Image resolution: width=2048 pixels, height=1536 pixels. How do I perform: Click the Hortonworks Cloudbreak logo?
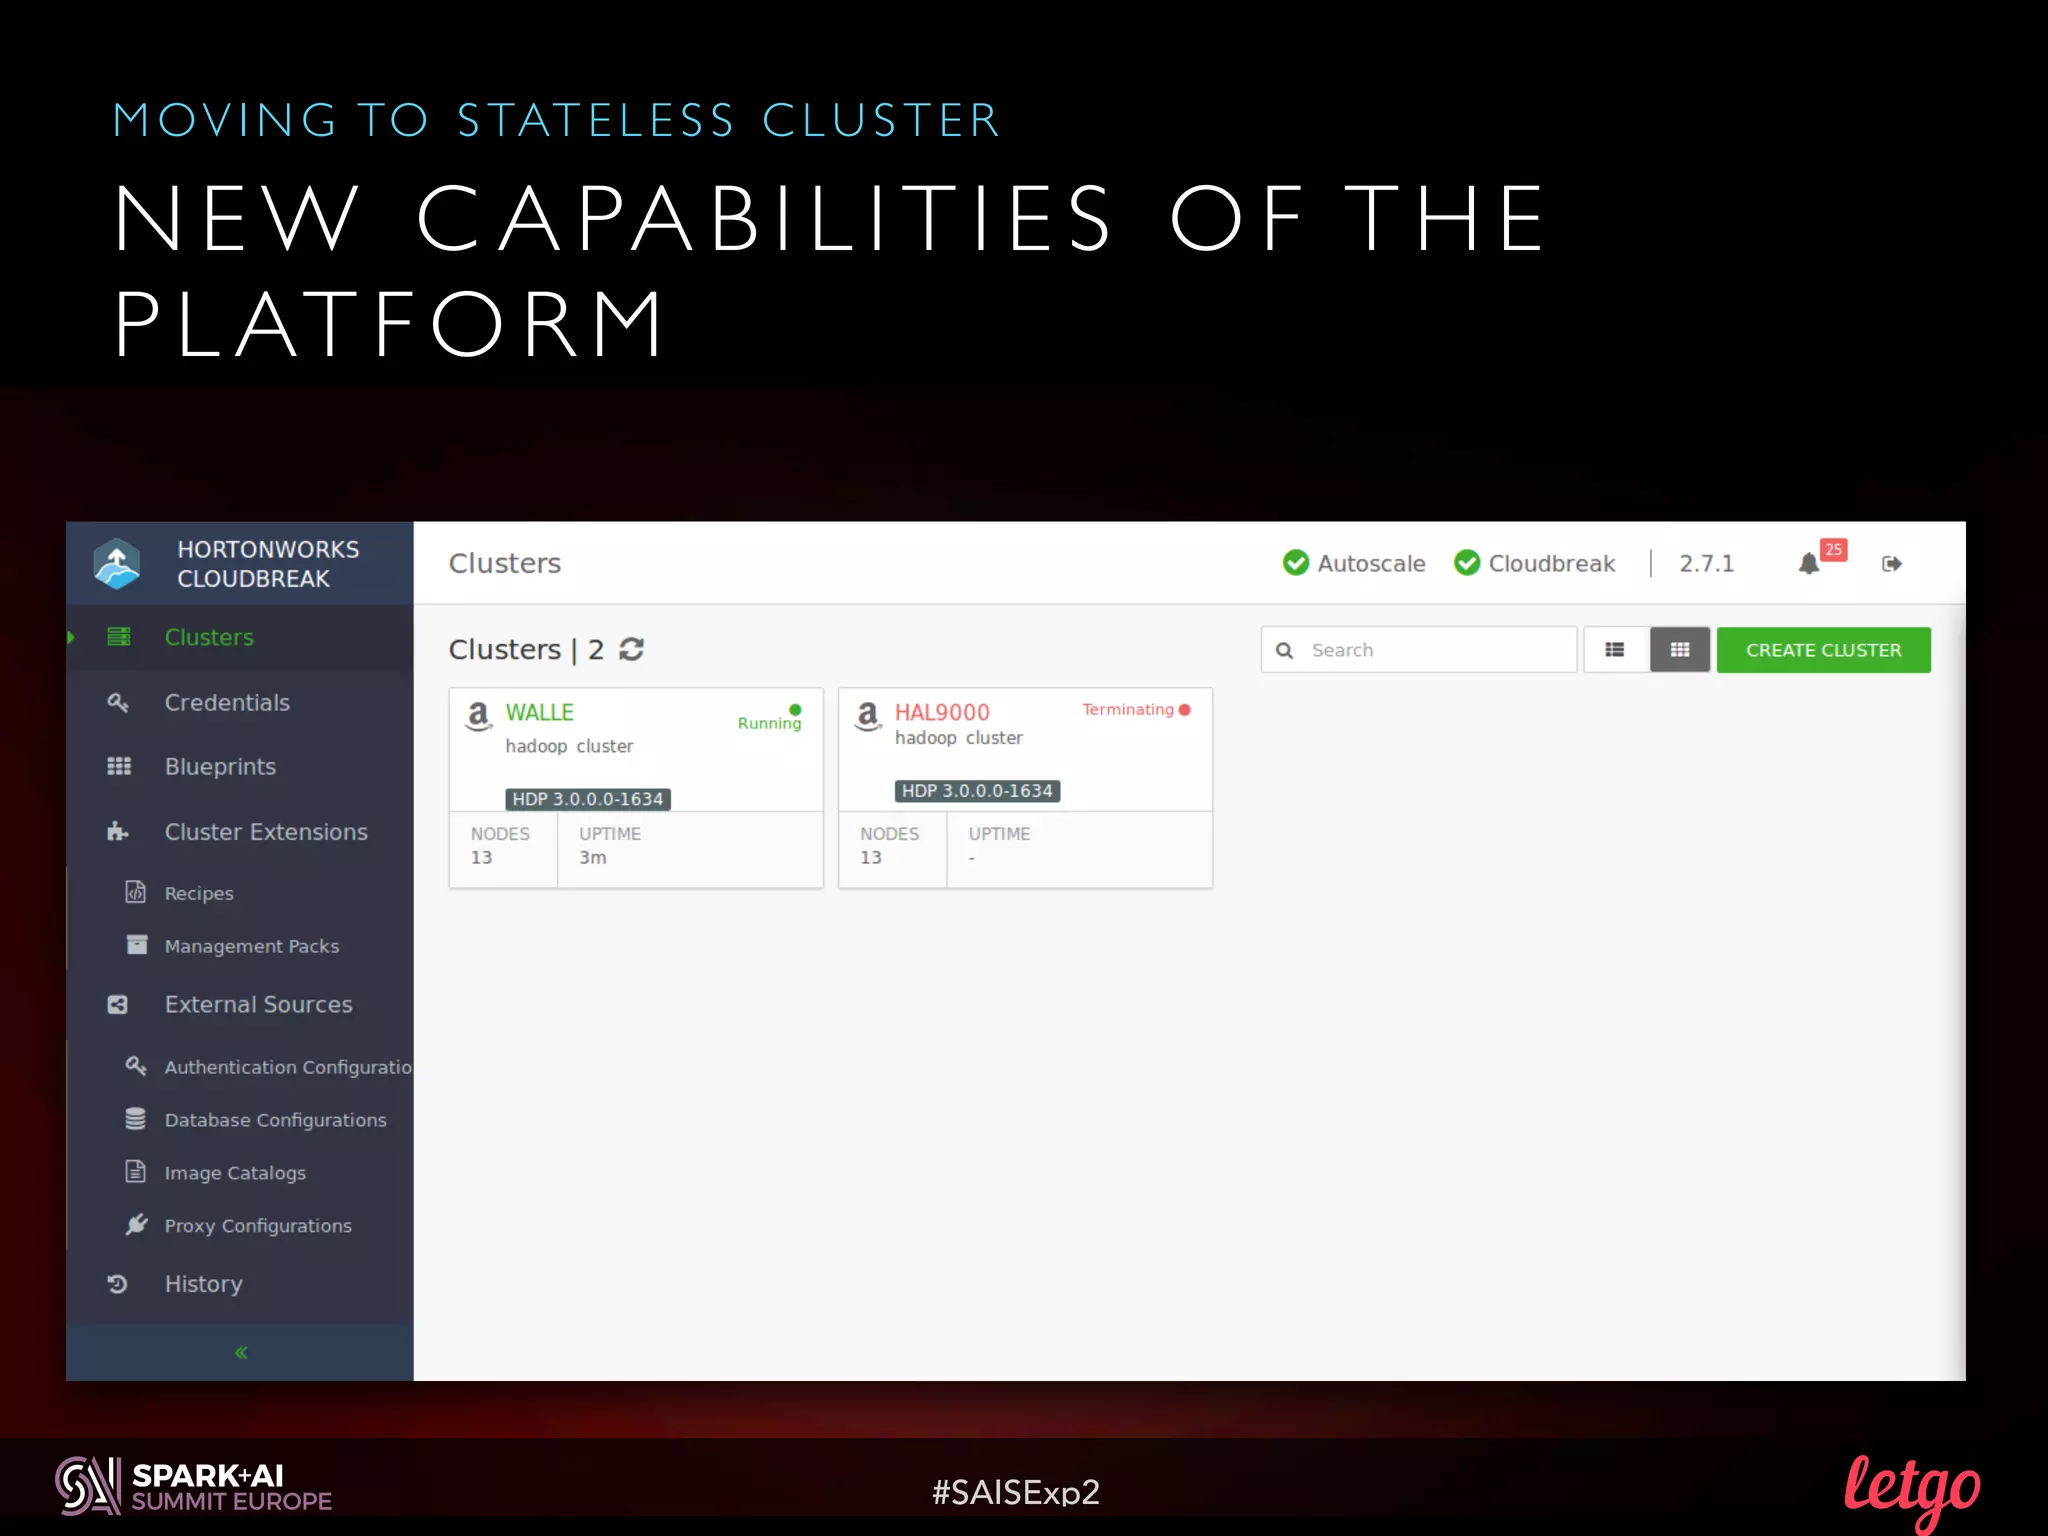pyautogui.click(x=117, y=564)
